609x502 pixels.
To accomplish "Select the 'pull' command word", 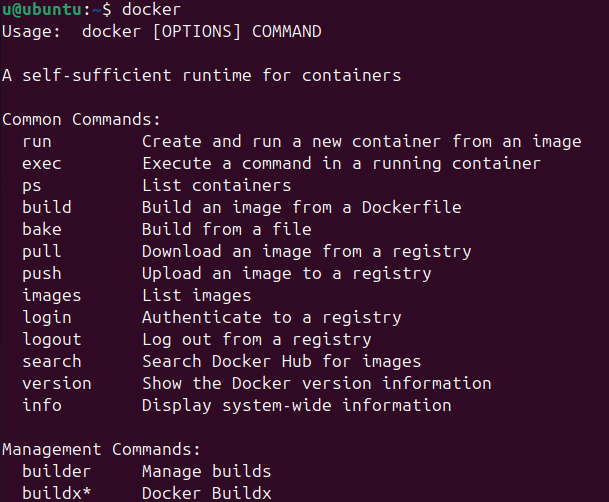I will point(42,252).
